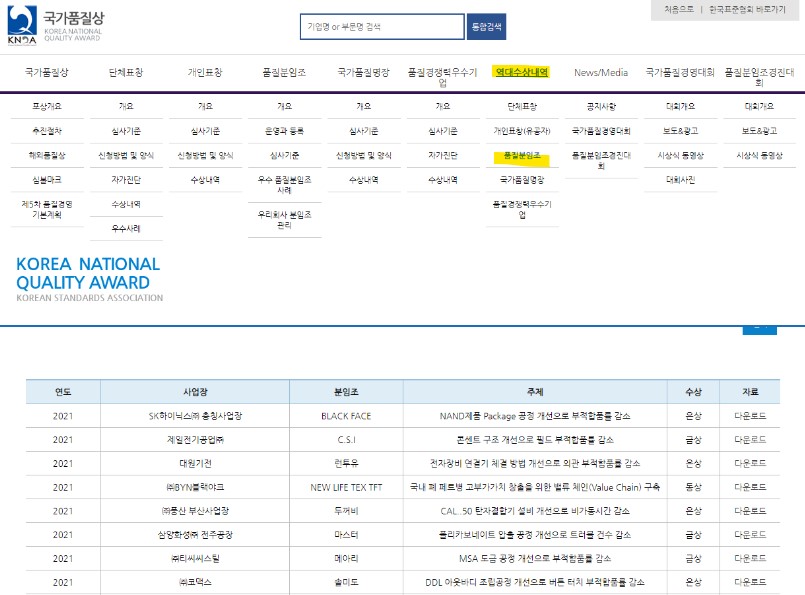The height and width of the screenshot is (595, 805).
Task: Open the 품질분임조 main menu
Action: coord(284,72)
